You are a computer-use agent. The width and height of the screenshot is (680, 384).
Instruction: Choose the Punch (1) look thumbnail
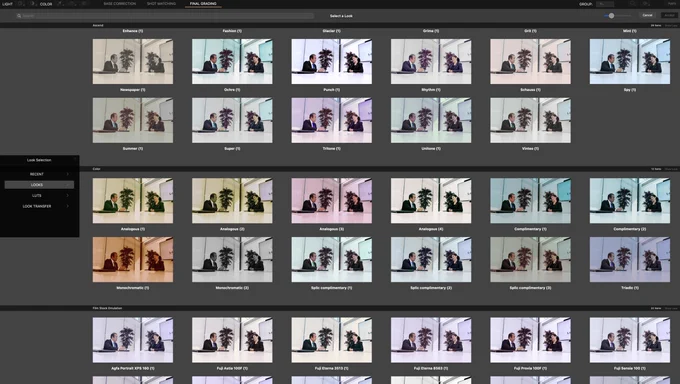click(x=331, y=61)
